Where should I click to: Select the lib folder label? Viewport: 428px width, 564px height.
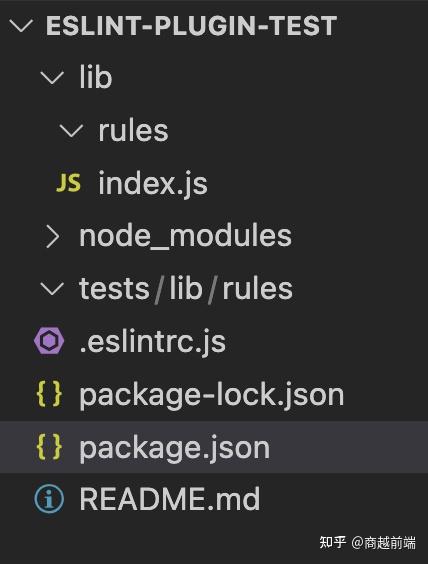96,77
